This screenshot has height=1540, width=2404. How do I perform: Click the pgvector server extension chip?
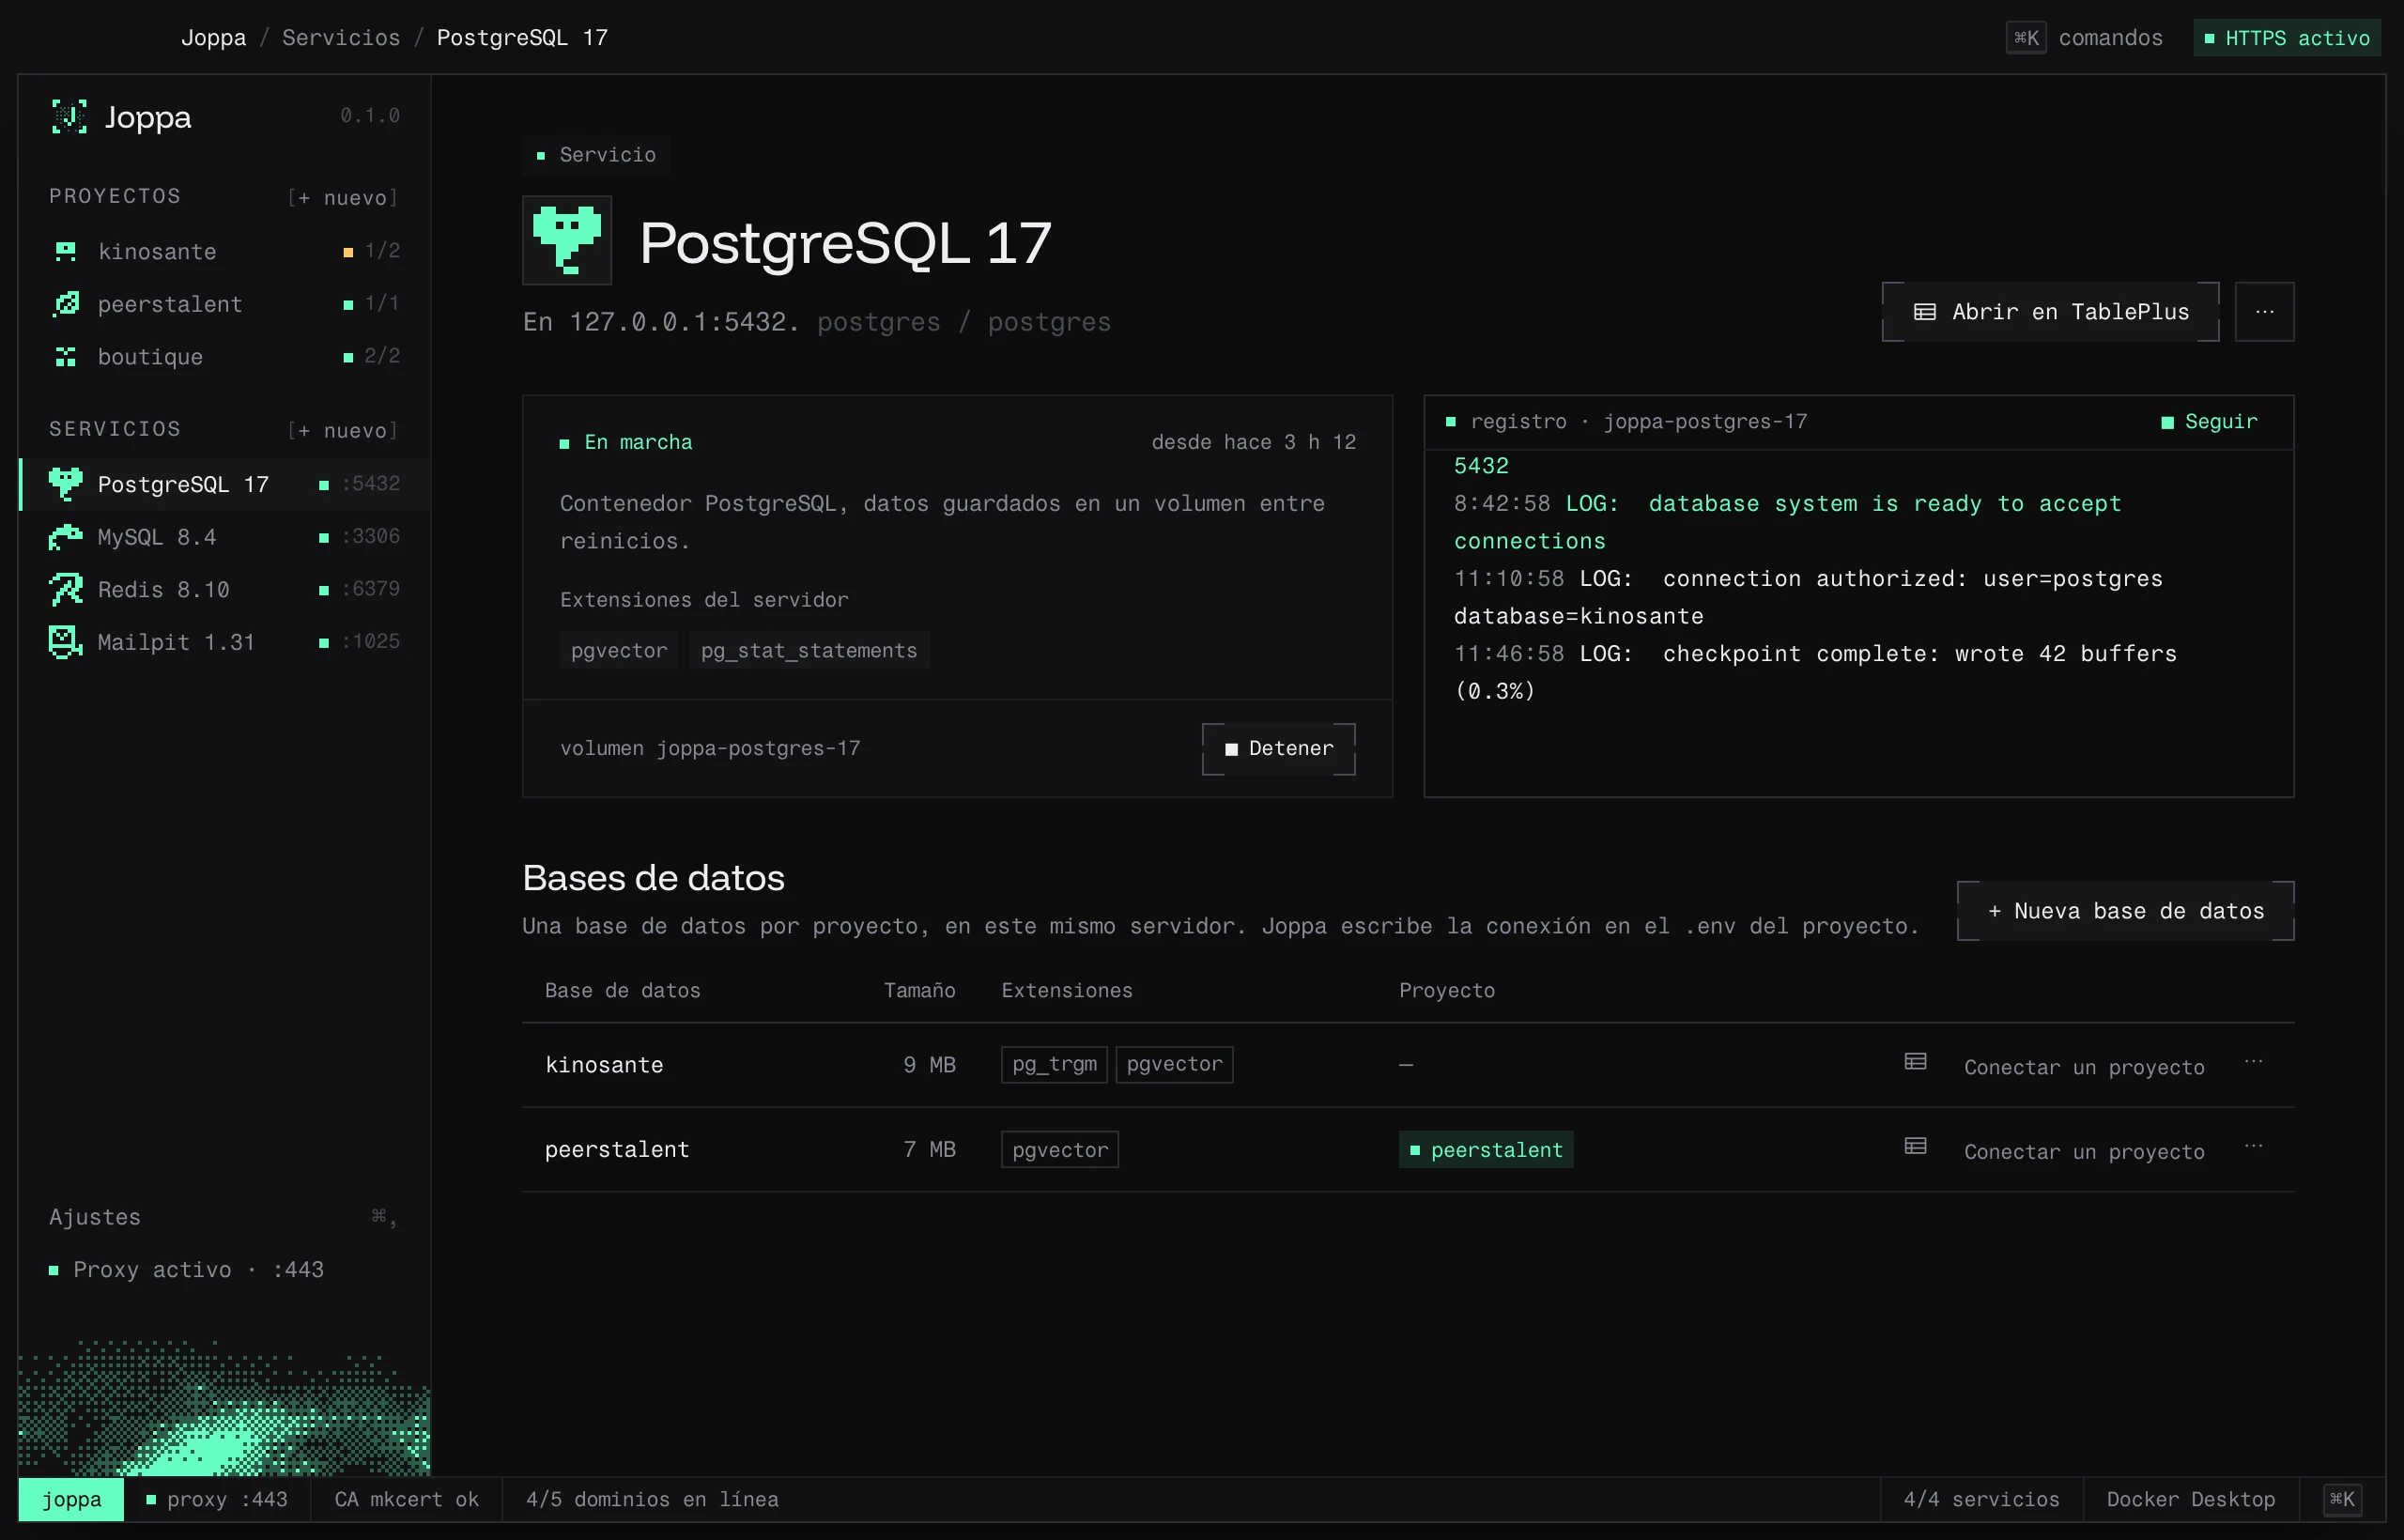tap(619, 650)
